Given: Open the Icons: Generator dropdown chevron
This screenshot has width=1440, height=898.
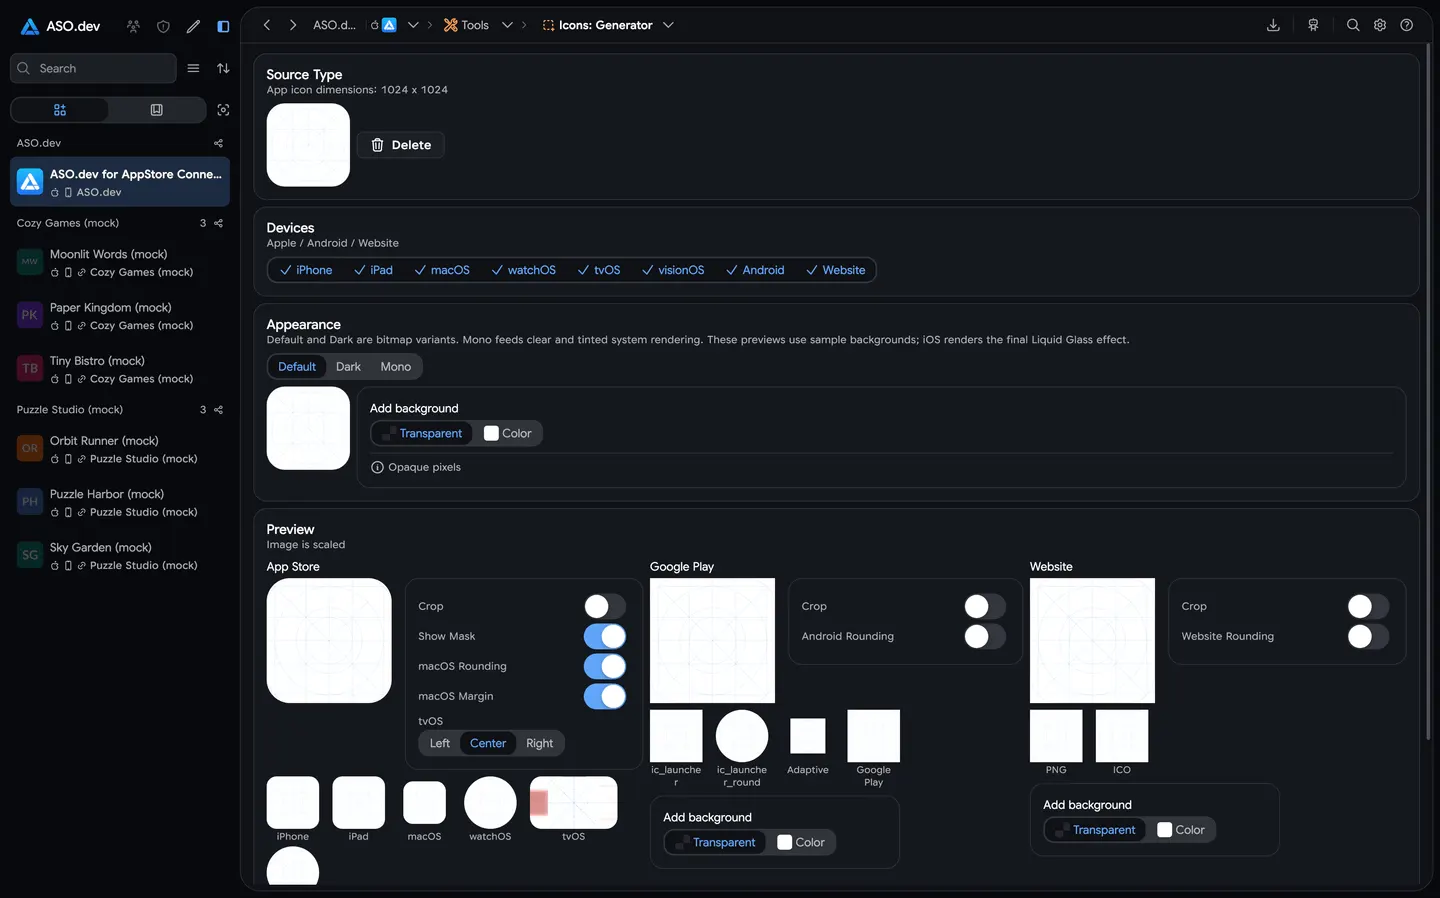Looking at the screenshot, I should point(668,25).
